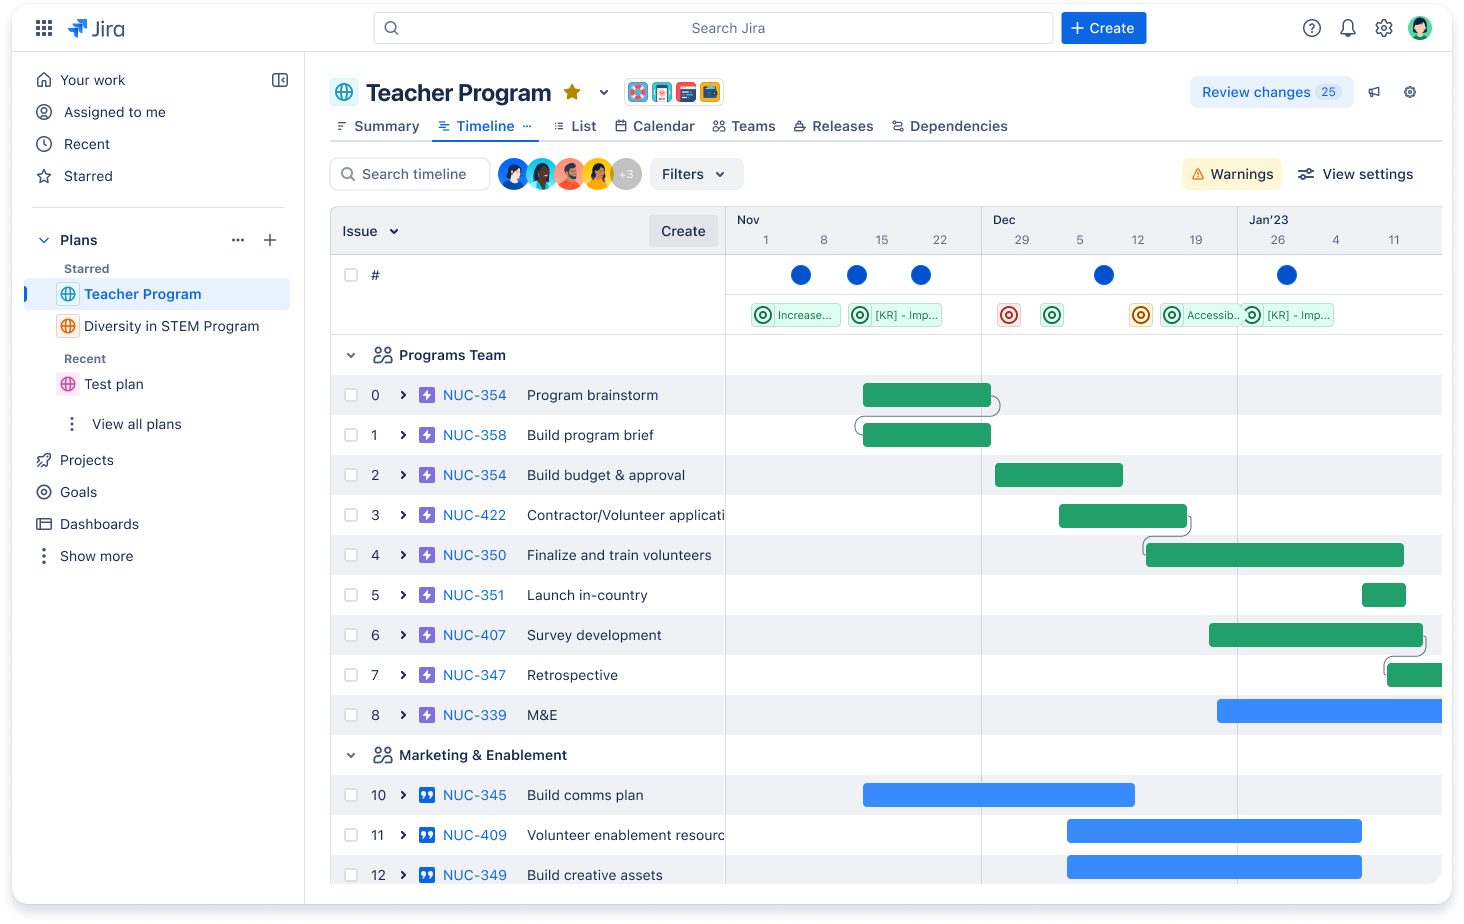Check the Build comms plan checkbox
This screenshot has height=924, width=1464.
tap(351, 795)
